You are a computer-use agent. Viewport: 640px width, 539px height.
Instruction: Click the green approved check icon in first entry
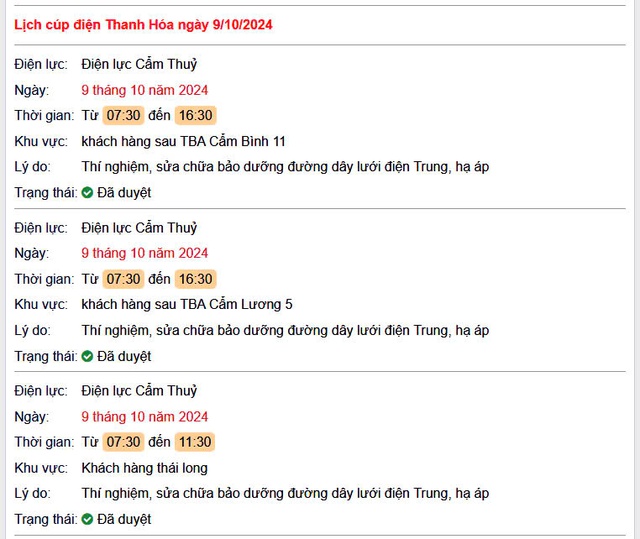87,193
